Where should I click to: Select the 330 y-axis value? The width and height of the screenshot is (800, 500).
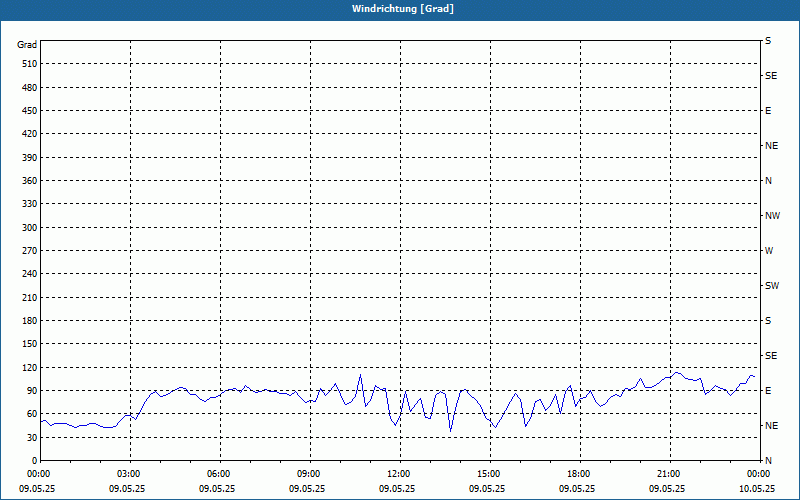pos(30,204)
